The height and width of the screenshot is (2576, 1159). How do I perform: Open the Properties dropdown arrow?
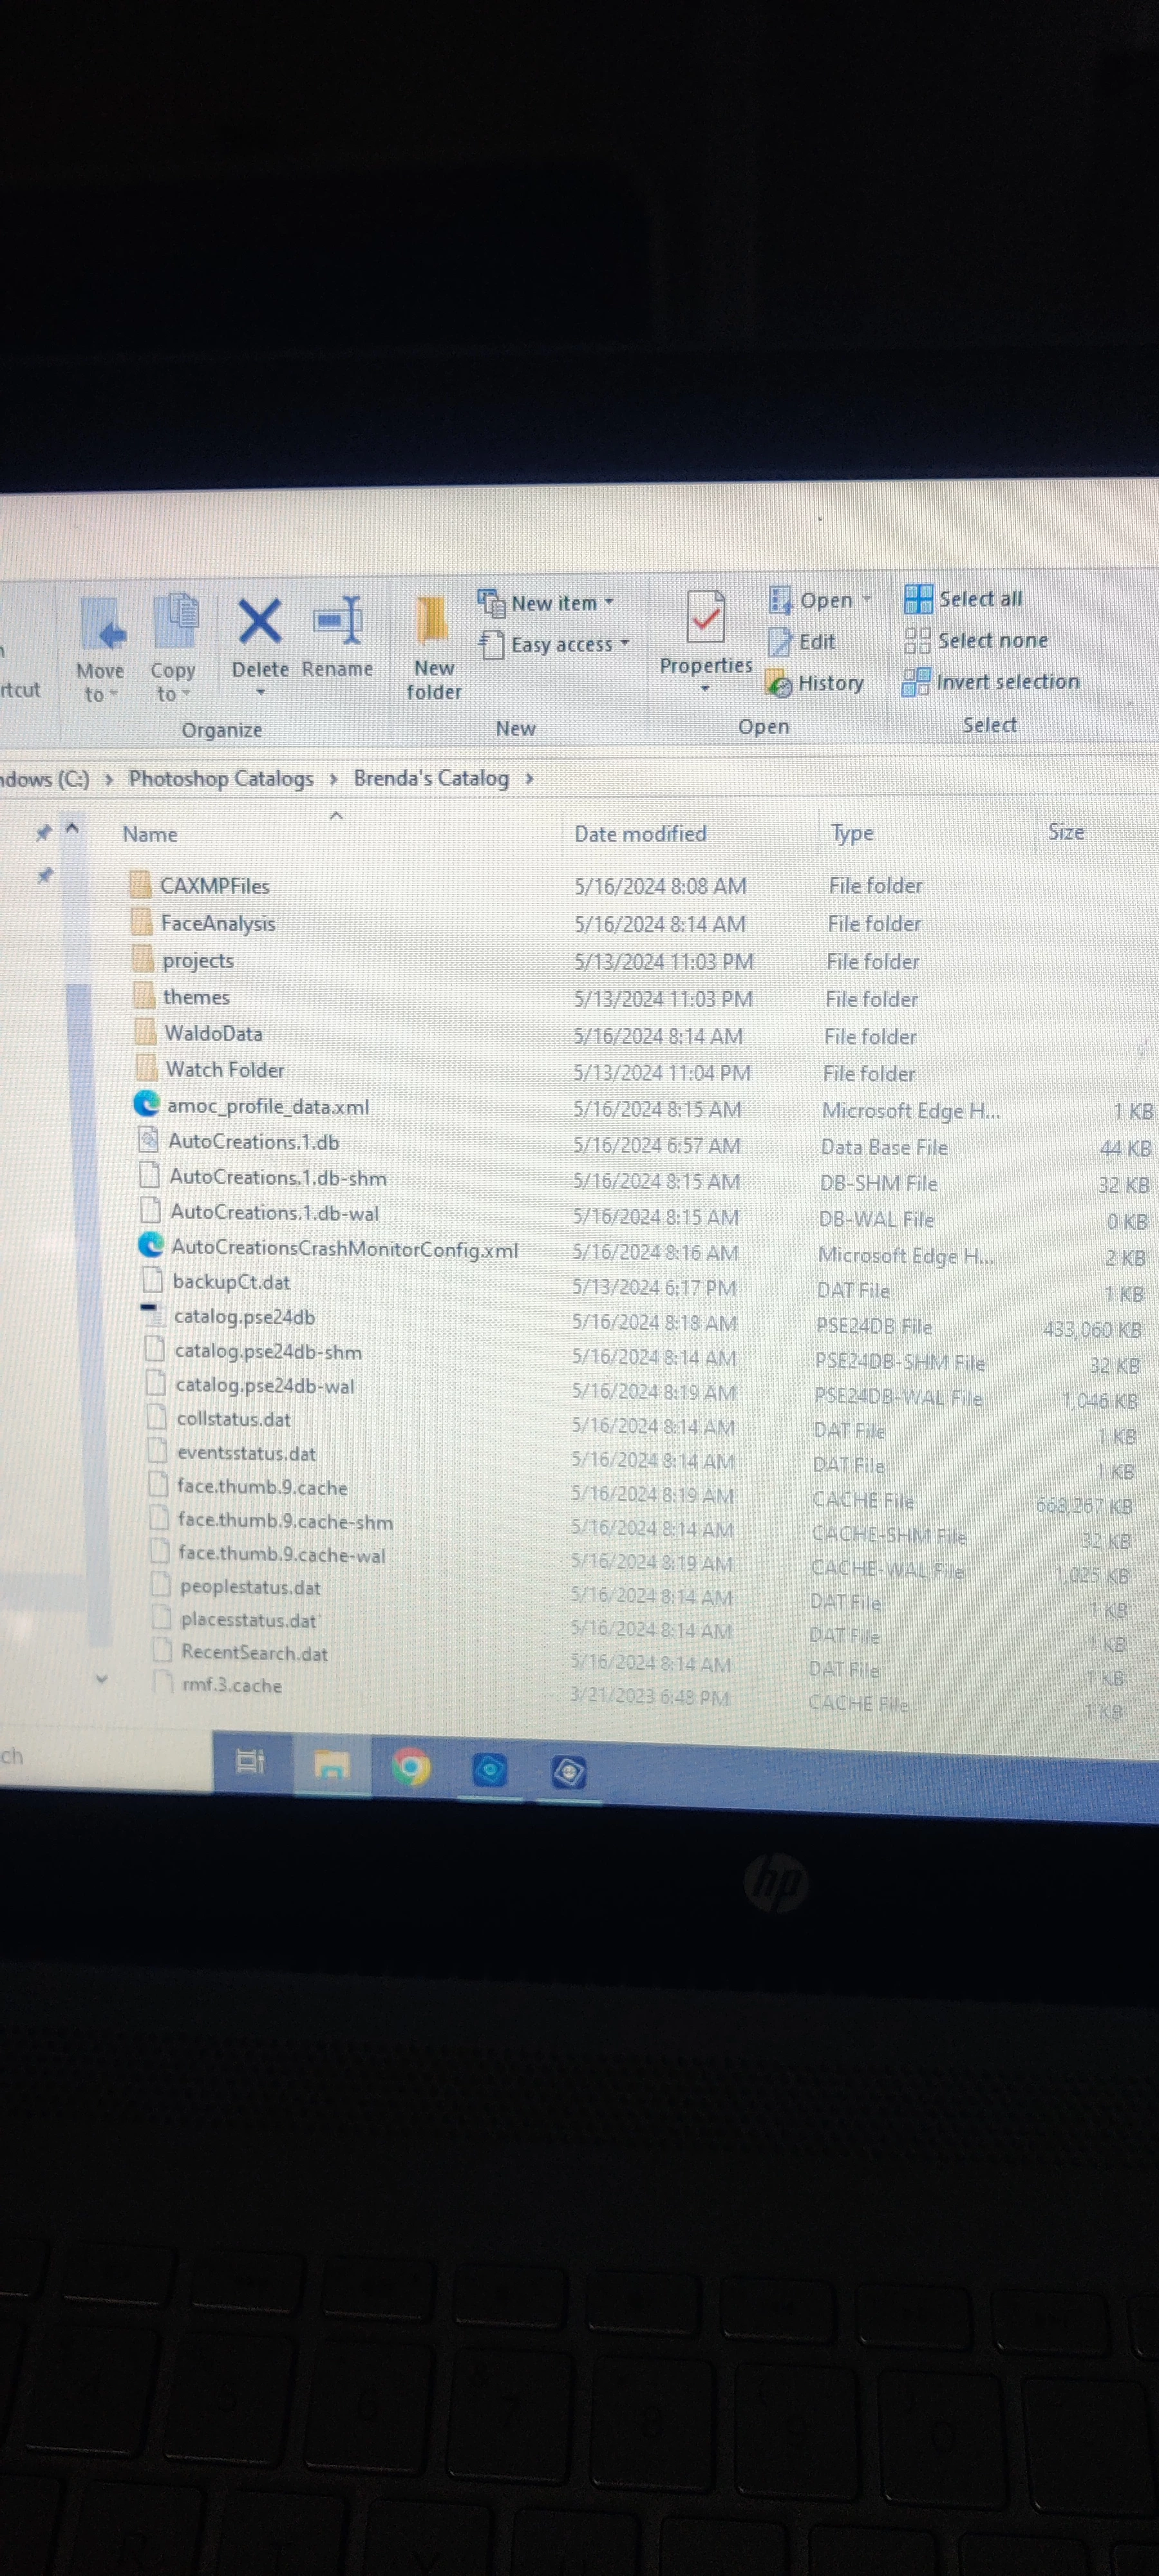coord(705,688)
